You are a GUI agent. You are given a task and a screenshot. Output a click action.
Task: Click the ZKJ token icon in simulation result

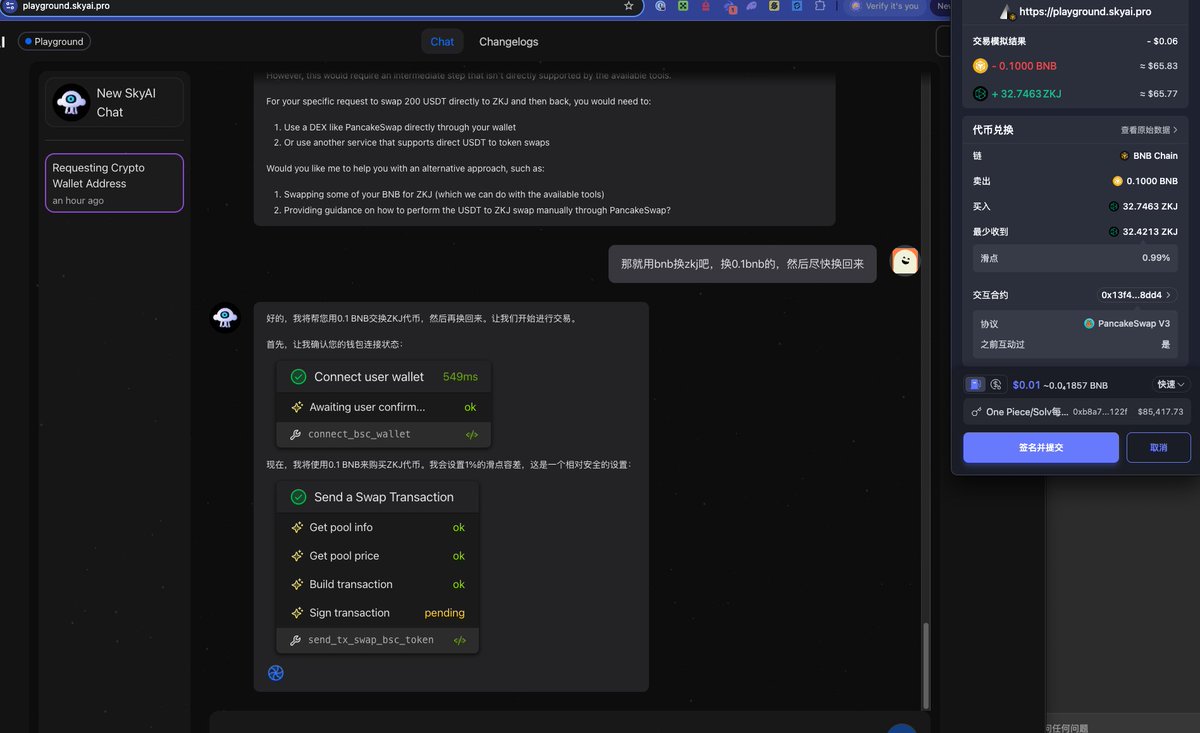(x=980, y=94)
